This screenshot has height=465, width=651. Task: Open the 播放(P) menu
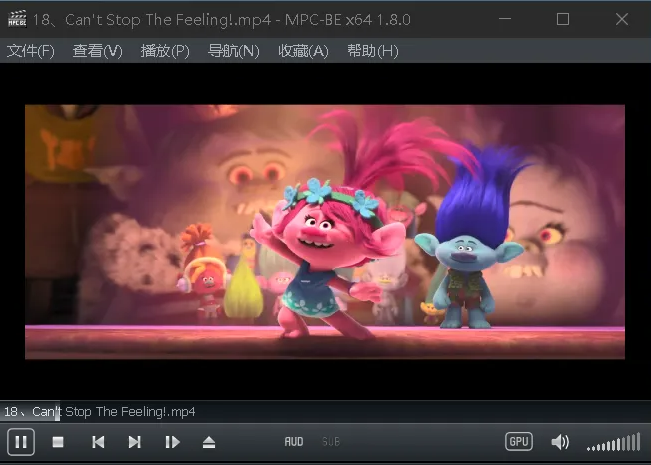[165, 51]
